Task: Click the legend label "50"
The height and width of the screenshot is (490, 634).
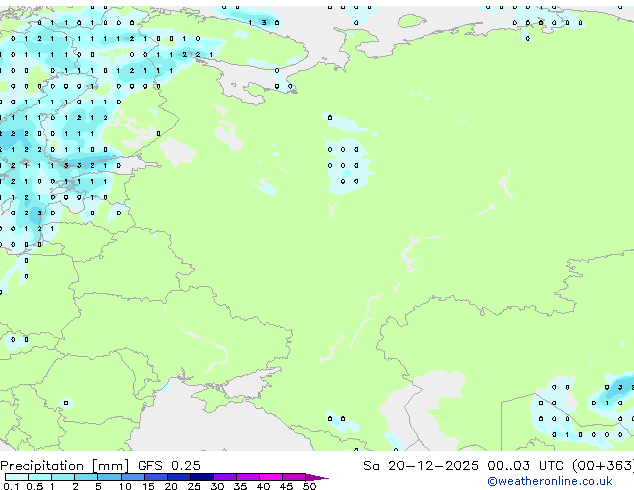Action: [x=309, y=486]
